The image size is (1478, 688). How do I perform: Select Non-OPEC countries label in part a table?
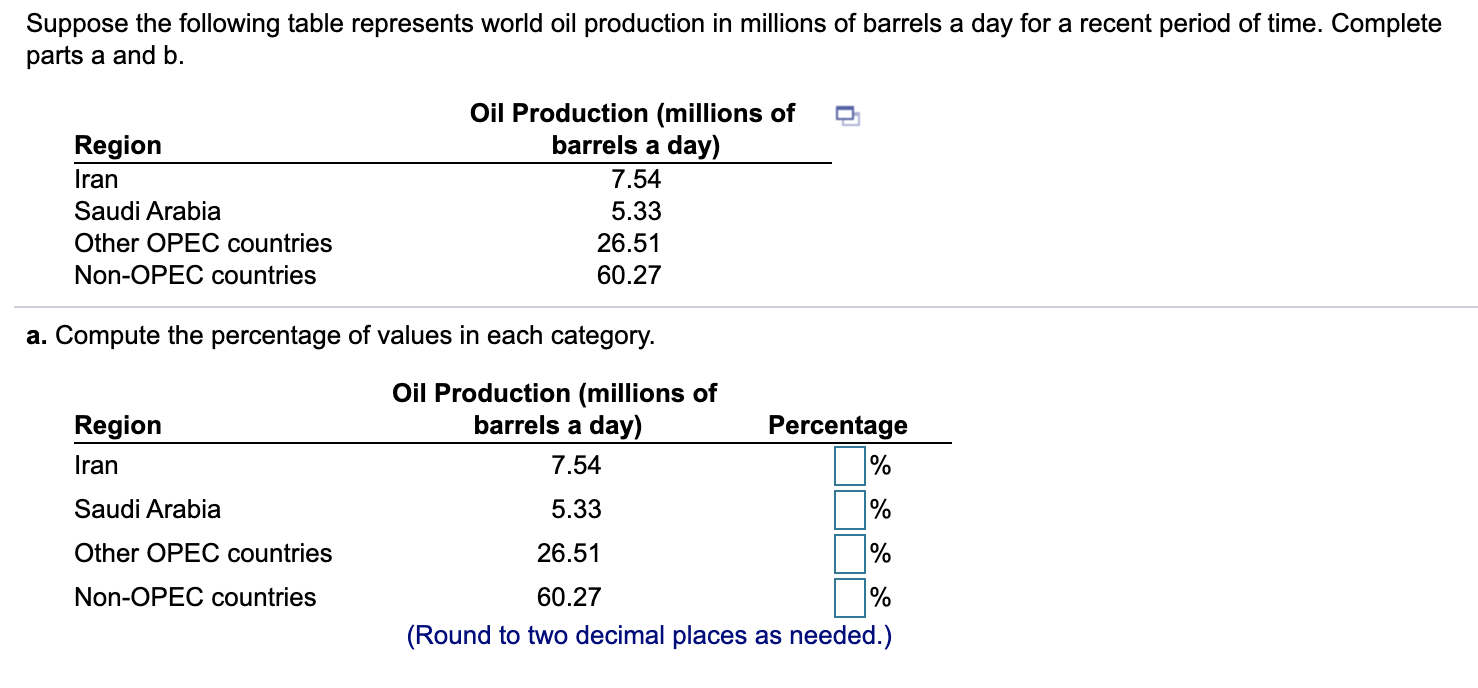click(x=195, y=597)
